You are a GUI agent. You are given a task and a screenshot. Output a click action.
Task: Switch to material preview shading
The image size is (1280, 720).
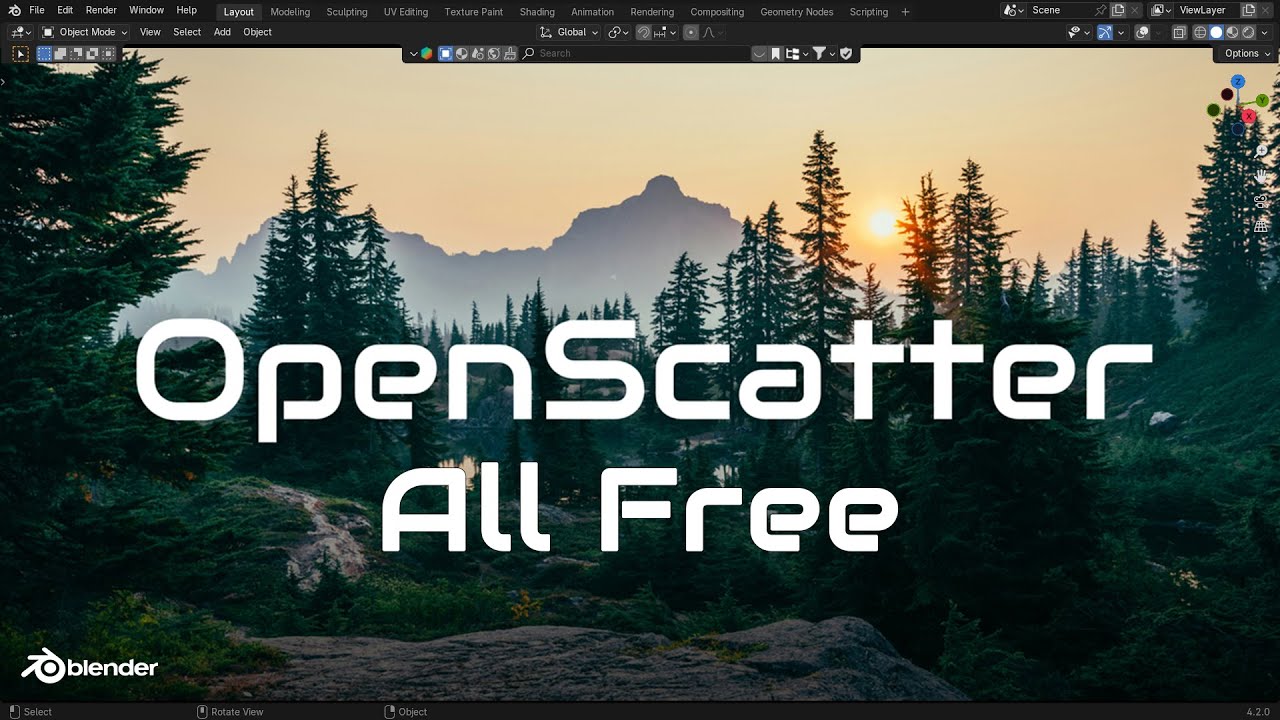1232,32
